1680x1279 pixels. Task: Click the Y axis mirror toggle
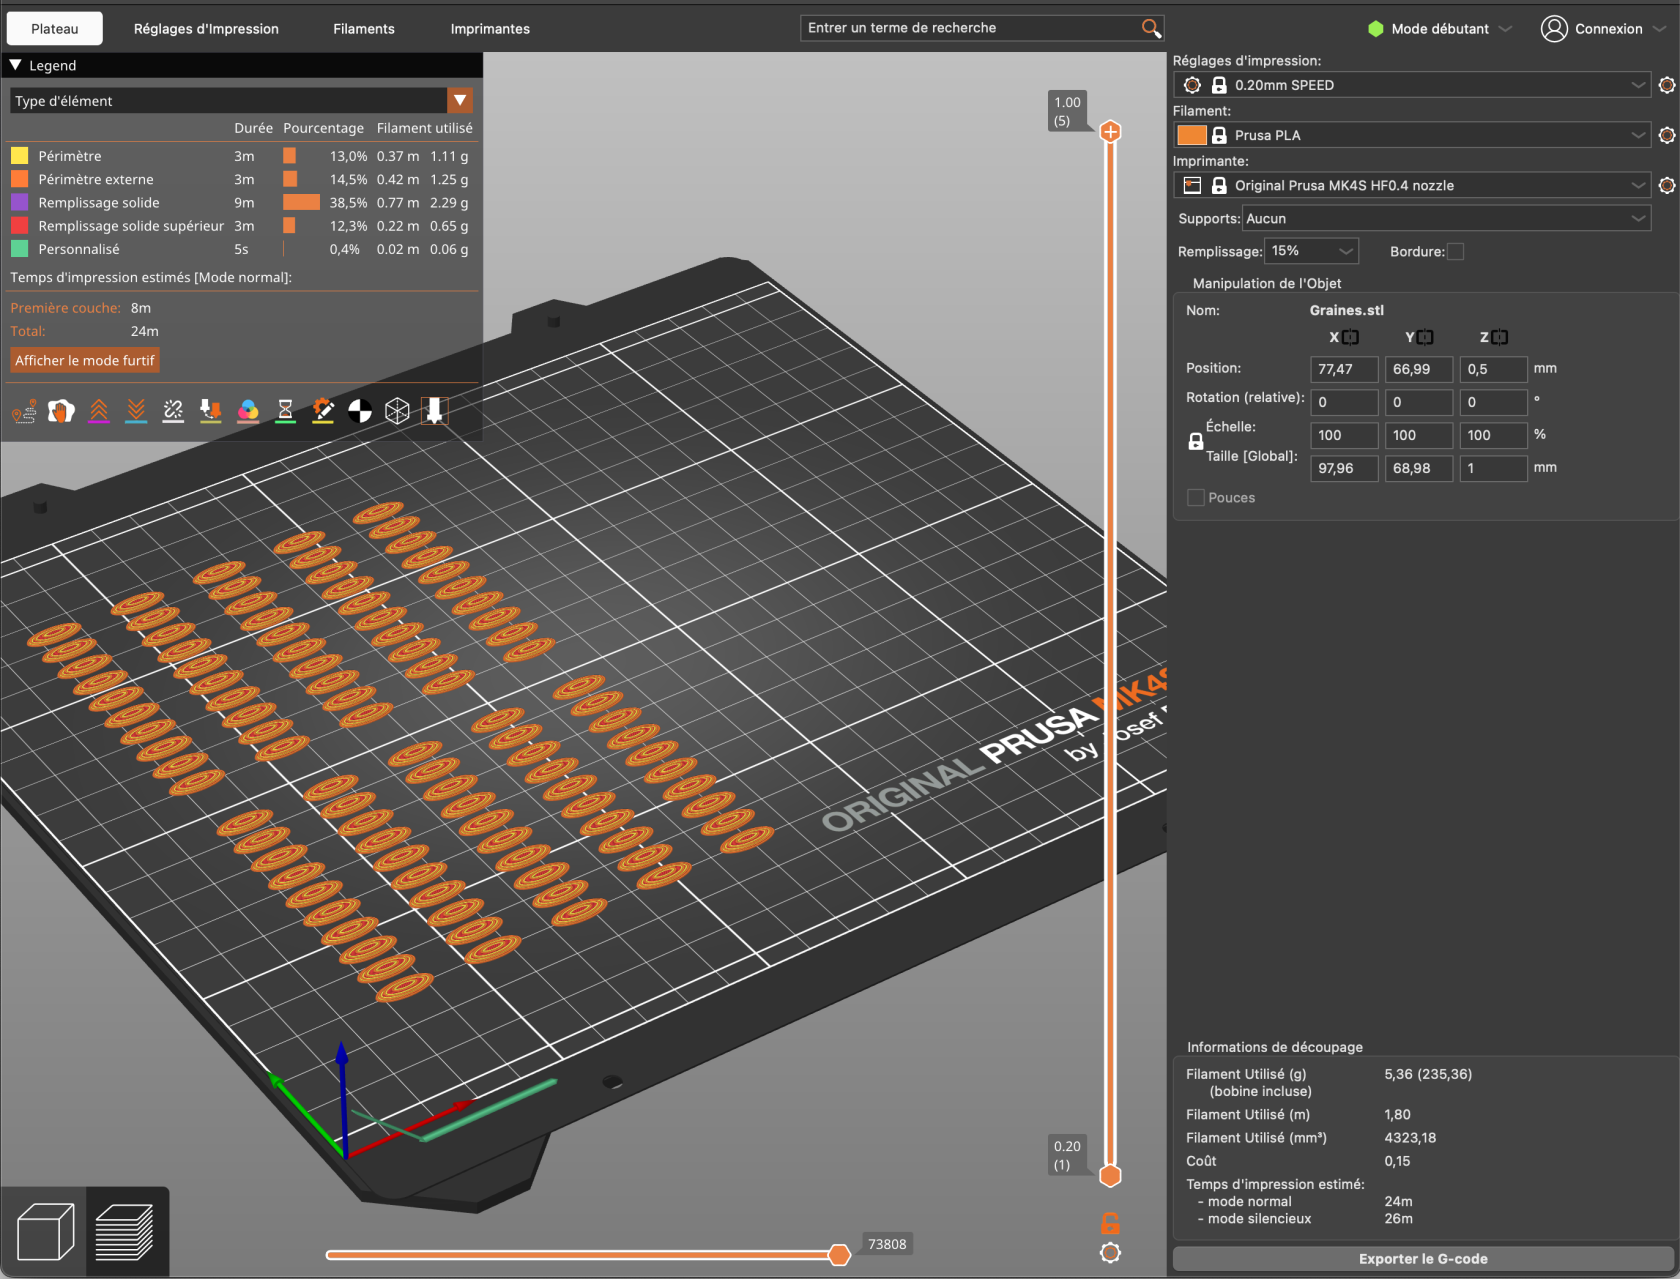[1425, 337]
